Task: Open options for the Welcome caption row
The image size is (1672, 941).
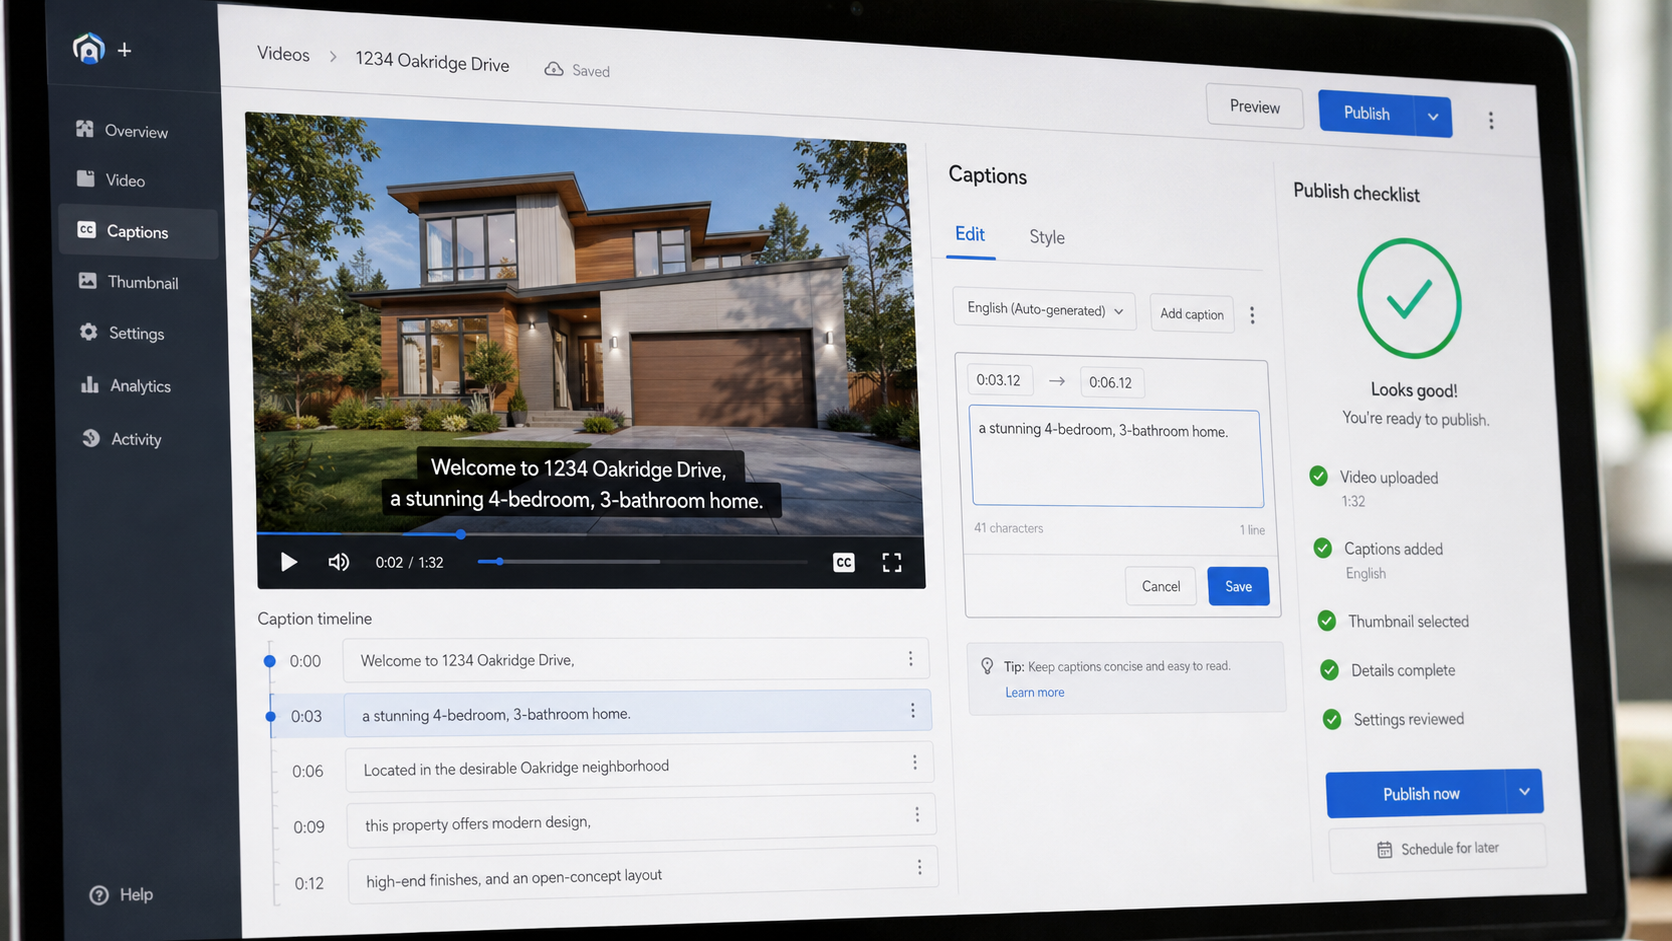Action: pyautogui.click(x=910, y=658)
